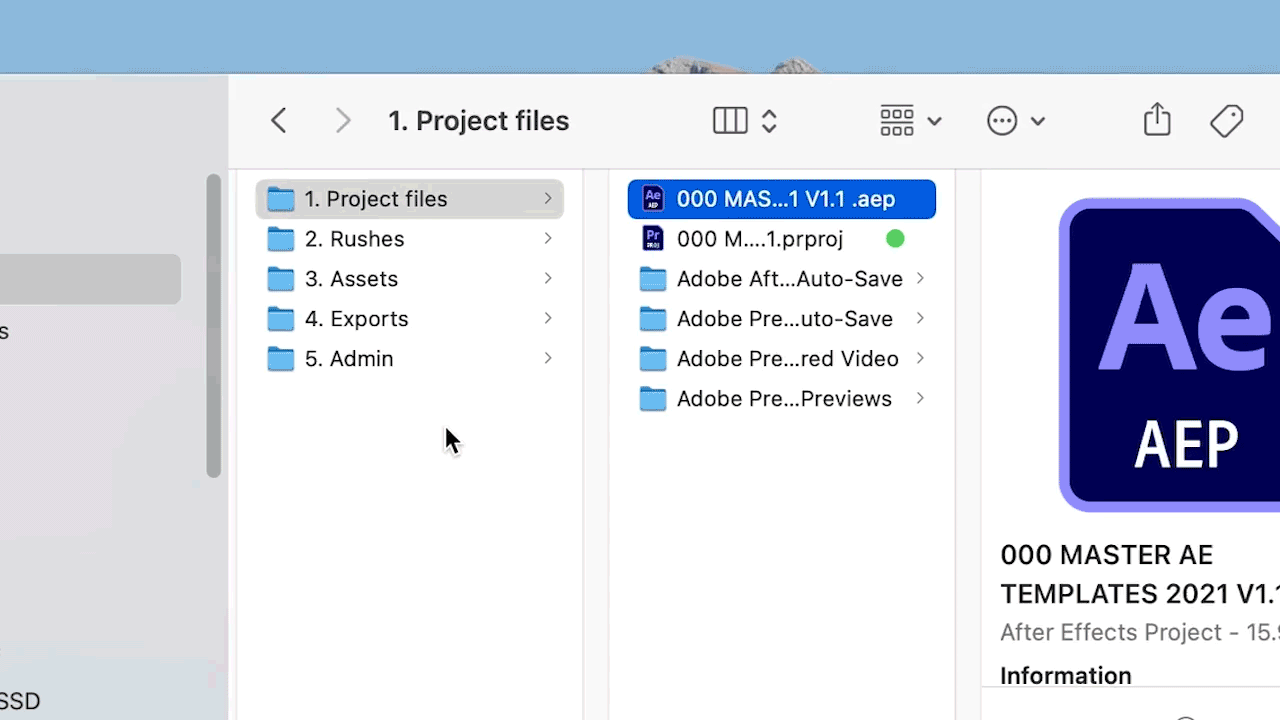Select the 4. Exports folder

[x=410, y=319]
